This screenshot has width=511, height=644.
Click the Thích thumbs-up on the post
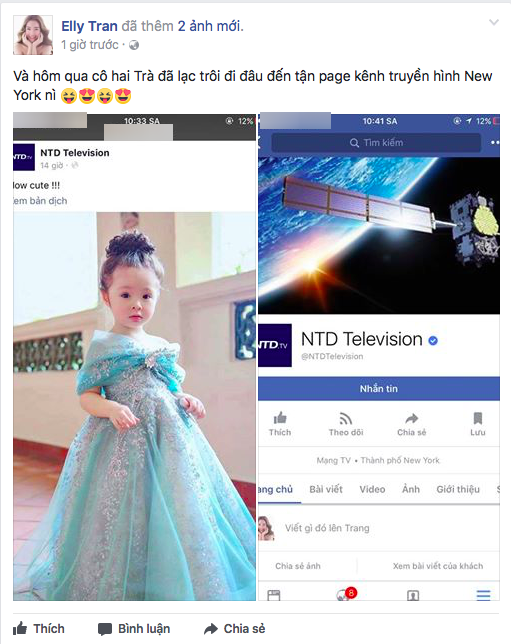(x=39, y=628)
